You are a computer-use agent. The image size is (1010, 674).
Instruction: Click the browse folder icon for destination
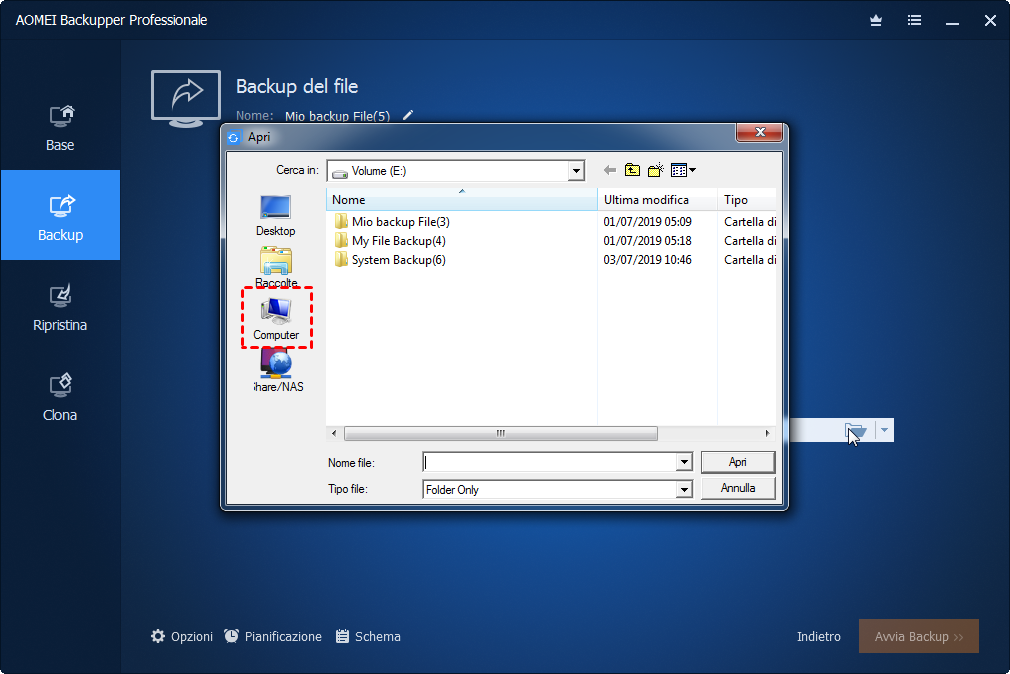click(855, 430)
